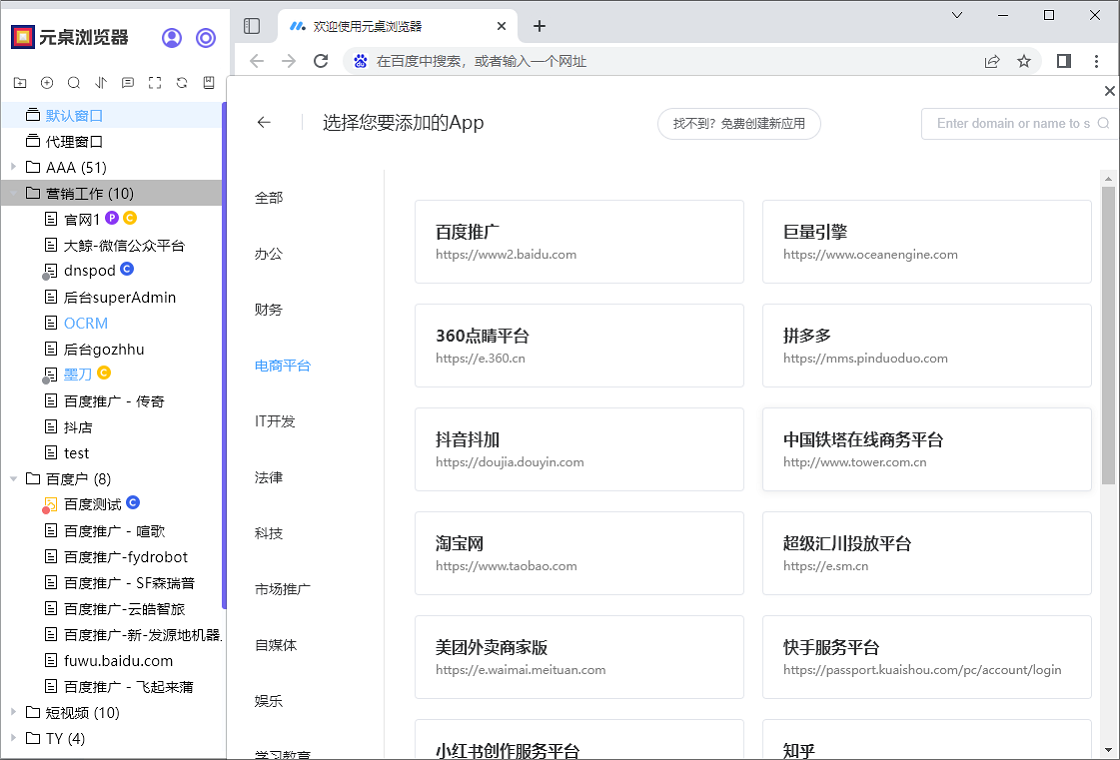Viewport: 1120px width, 760px height.
Task: Click the circled plus add icon
Action: [x=47, y=83]
